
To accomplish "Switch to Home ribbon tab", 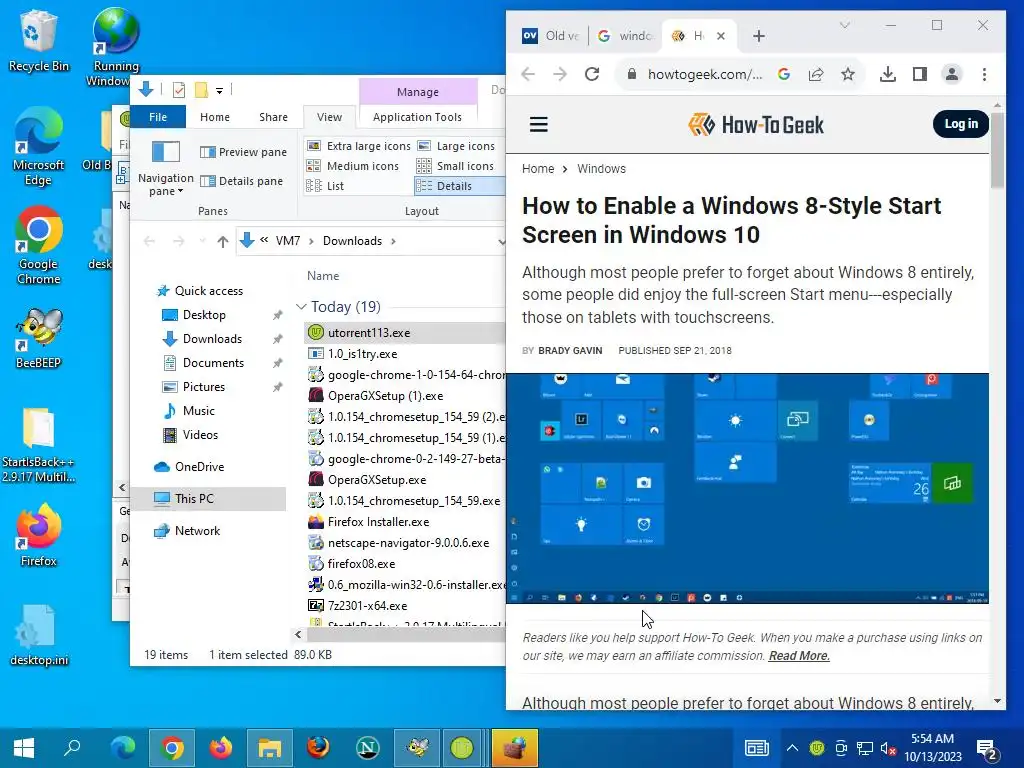I will [x=215, y=117].
